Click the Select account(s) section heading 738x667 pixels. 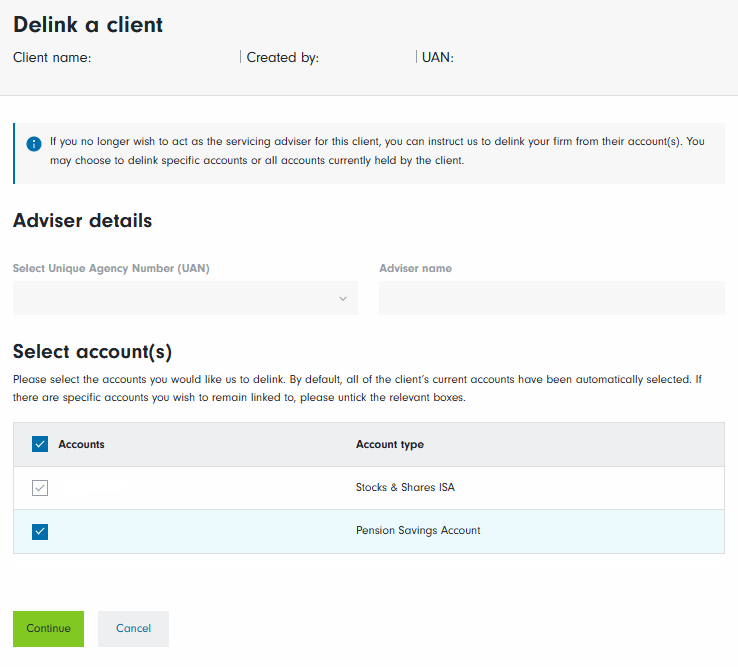point(92,351)
